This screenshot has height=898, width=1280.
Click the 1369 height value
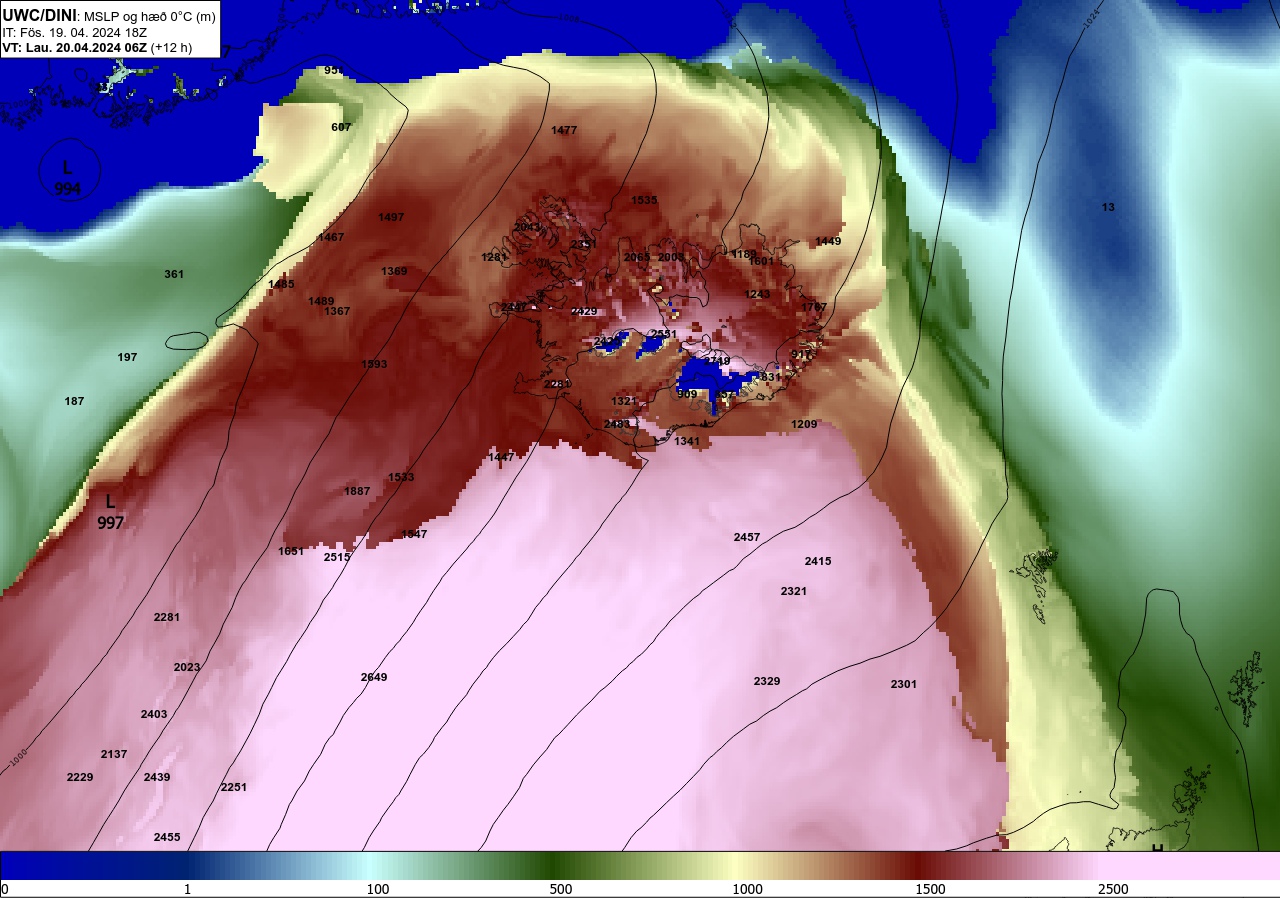394,271
